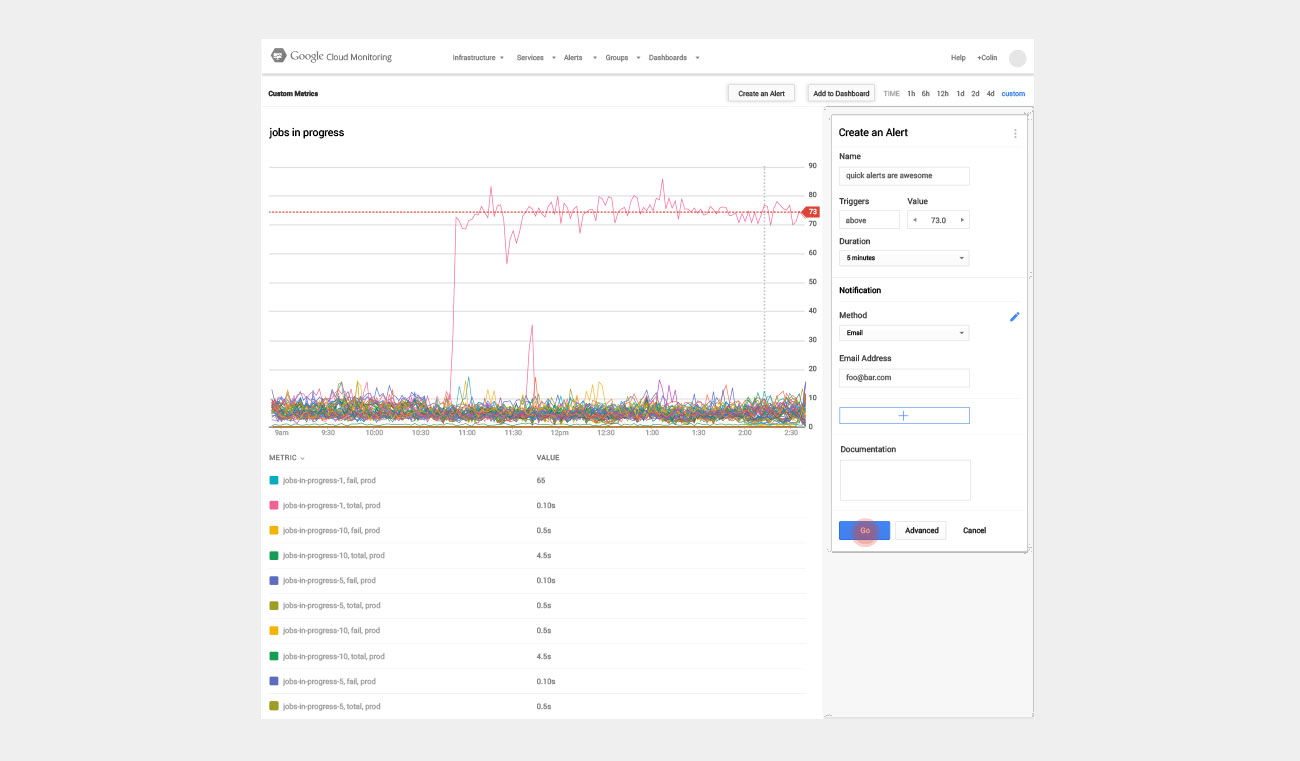The width and height of the screenshot is (1300, 761).
Task: Increase alert value with right arrow
Action: pyautogui.click(x=962, y=220)
